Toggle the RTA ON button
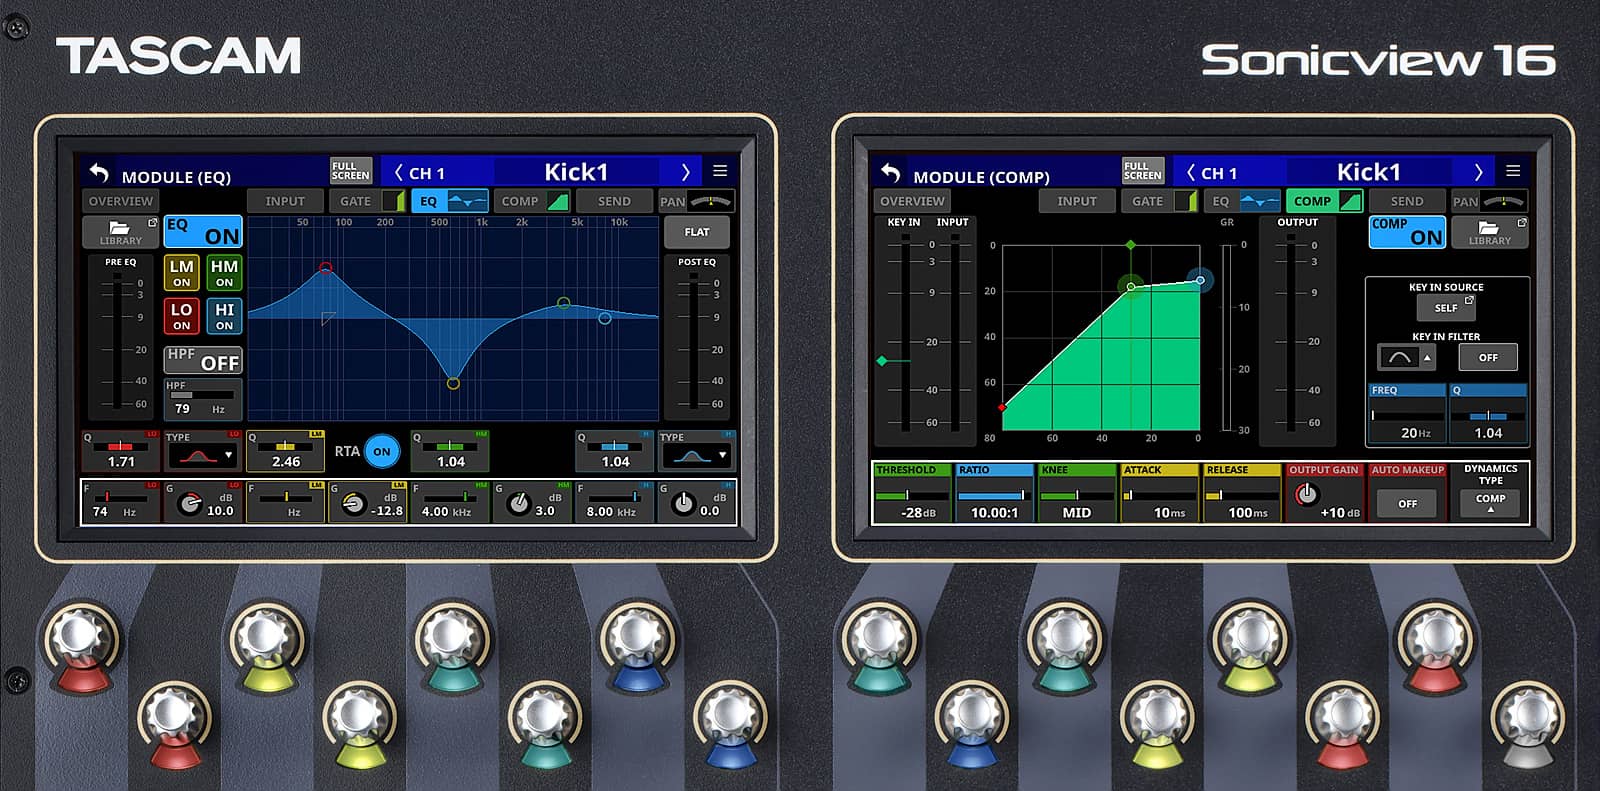The width and height of the screenshot is (1600, 791). point(381,451)
